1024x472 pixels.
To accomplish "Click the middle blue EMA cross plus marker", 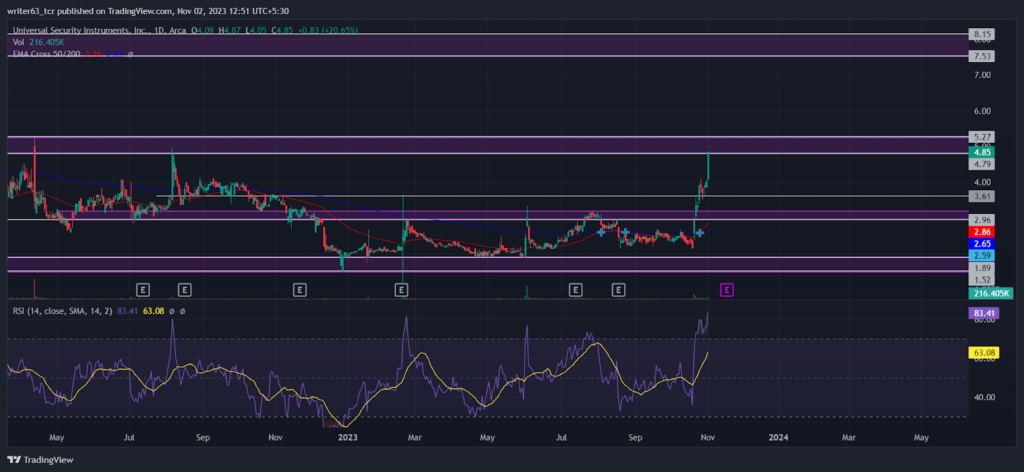I will [625, 232].
